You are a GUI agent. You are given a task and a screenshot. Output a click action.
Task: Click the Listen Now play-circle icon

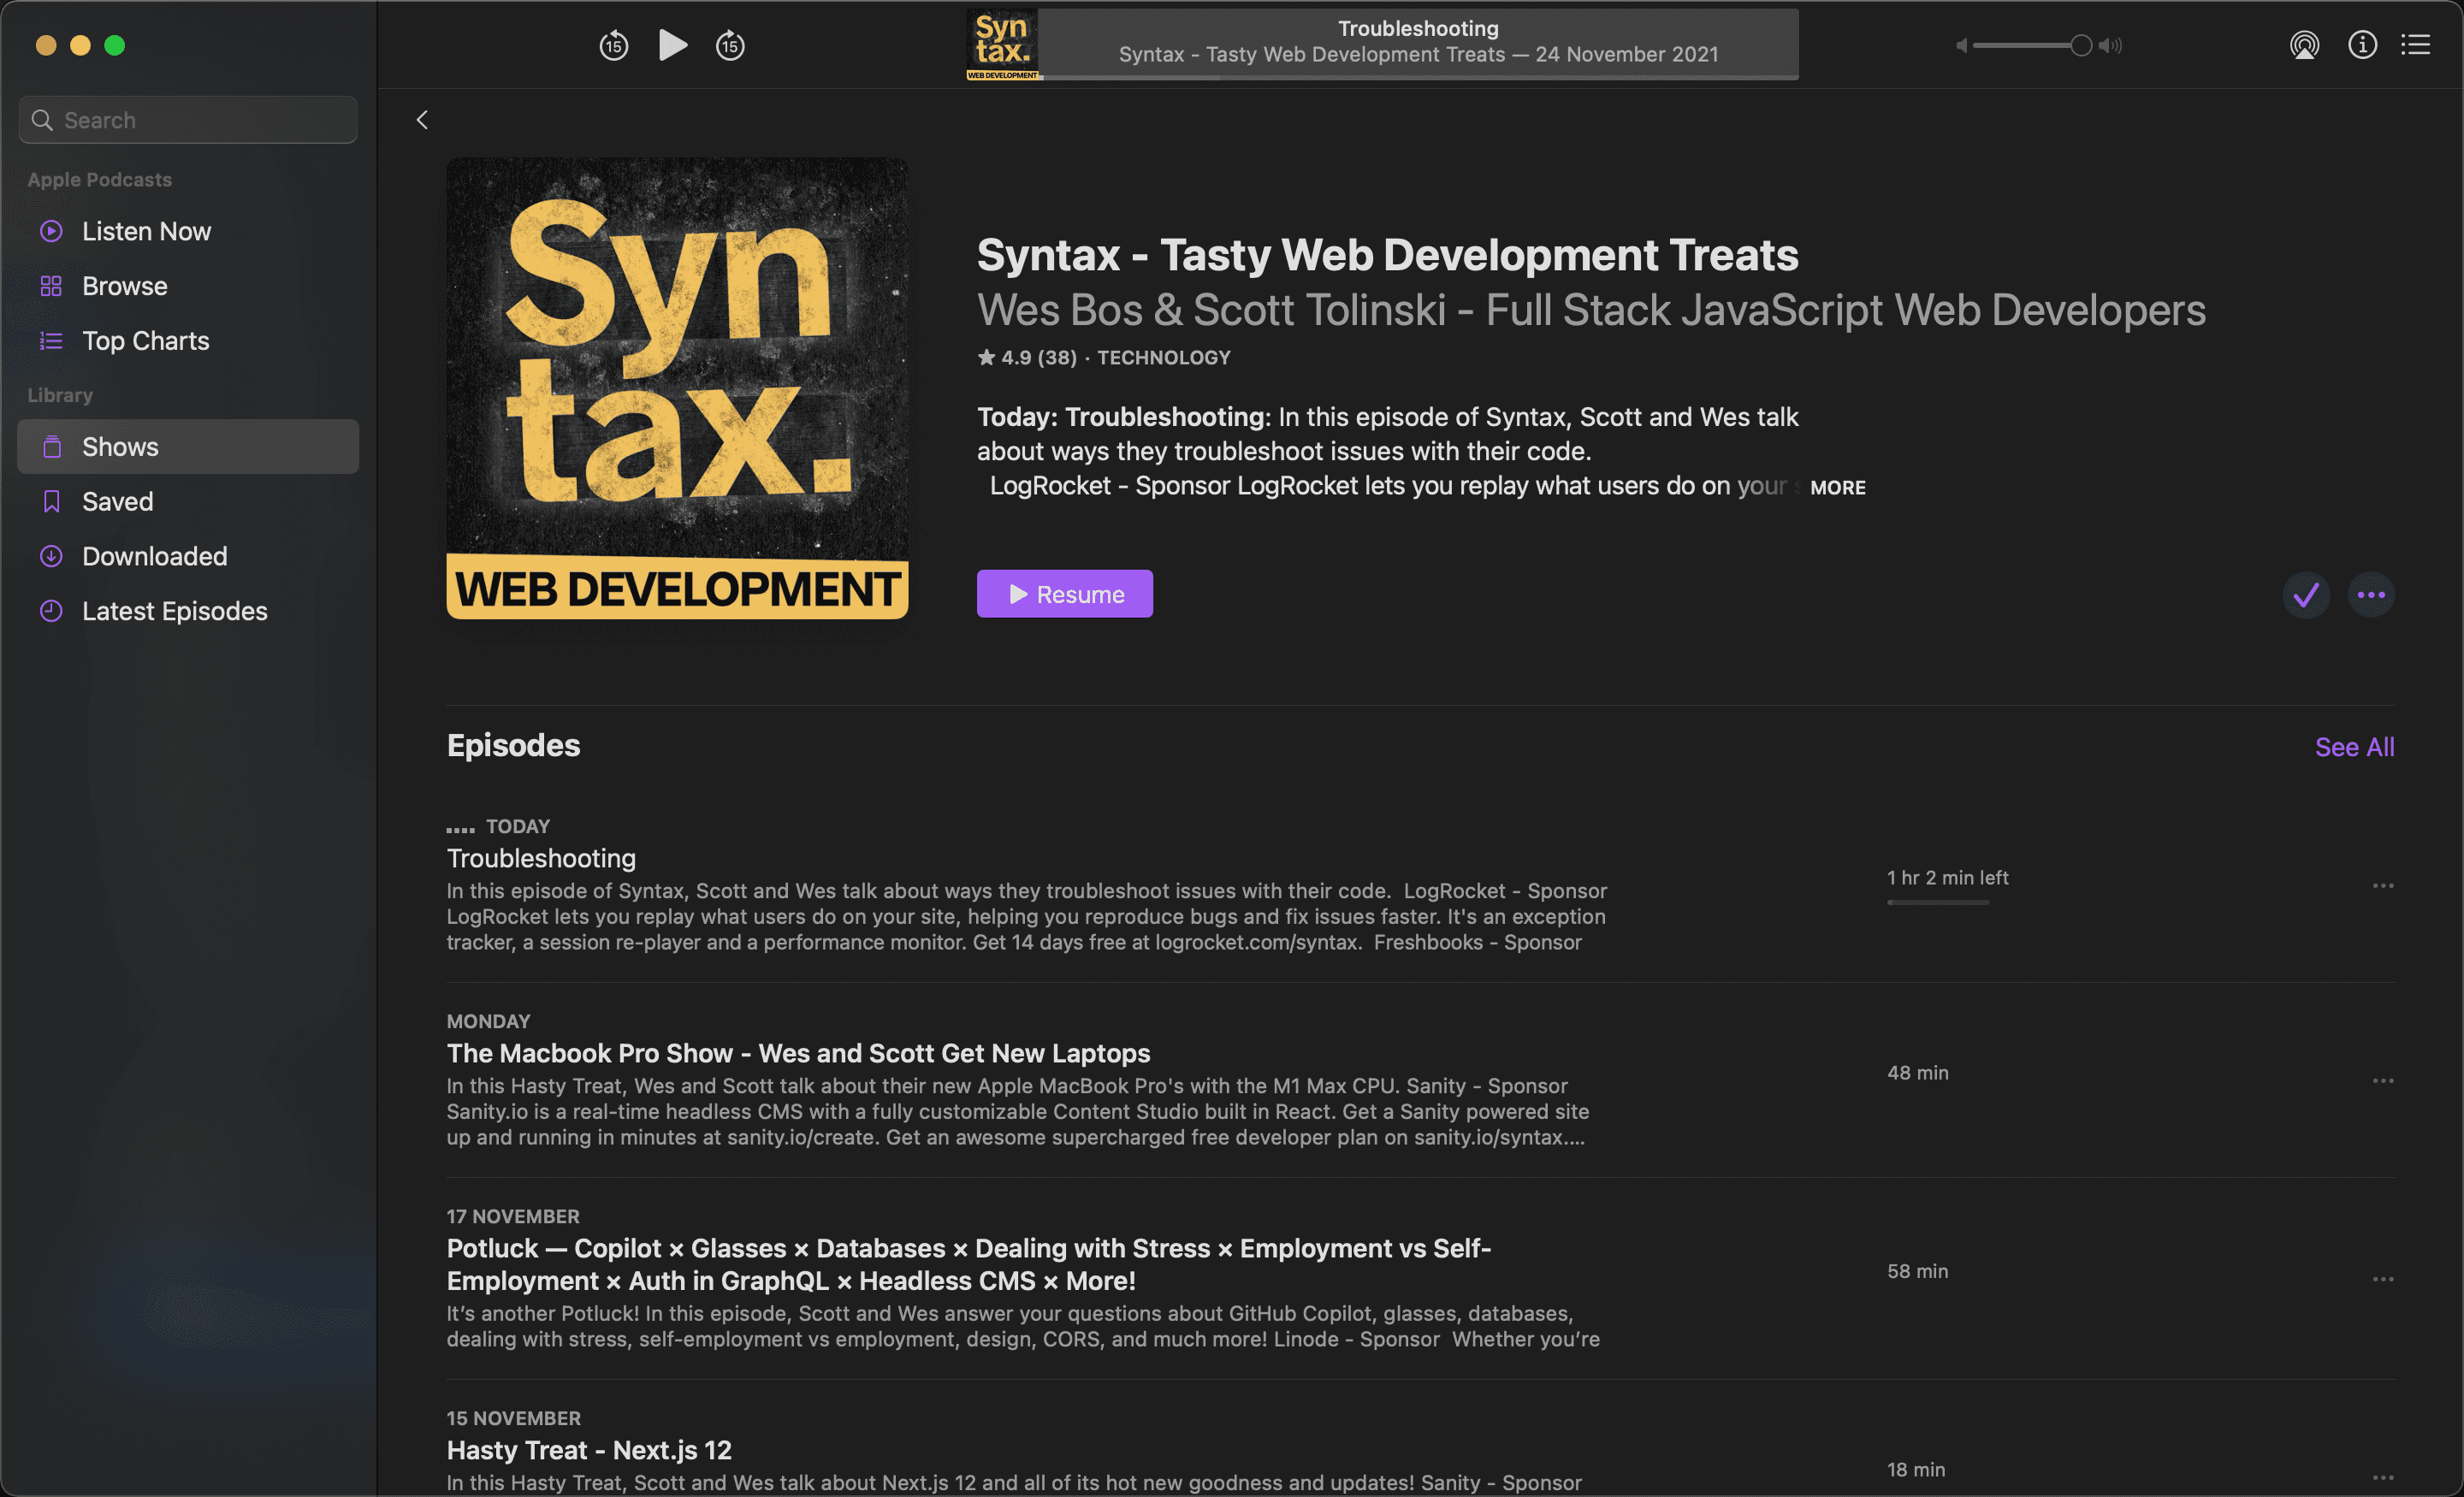click(51, 231)
